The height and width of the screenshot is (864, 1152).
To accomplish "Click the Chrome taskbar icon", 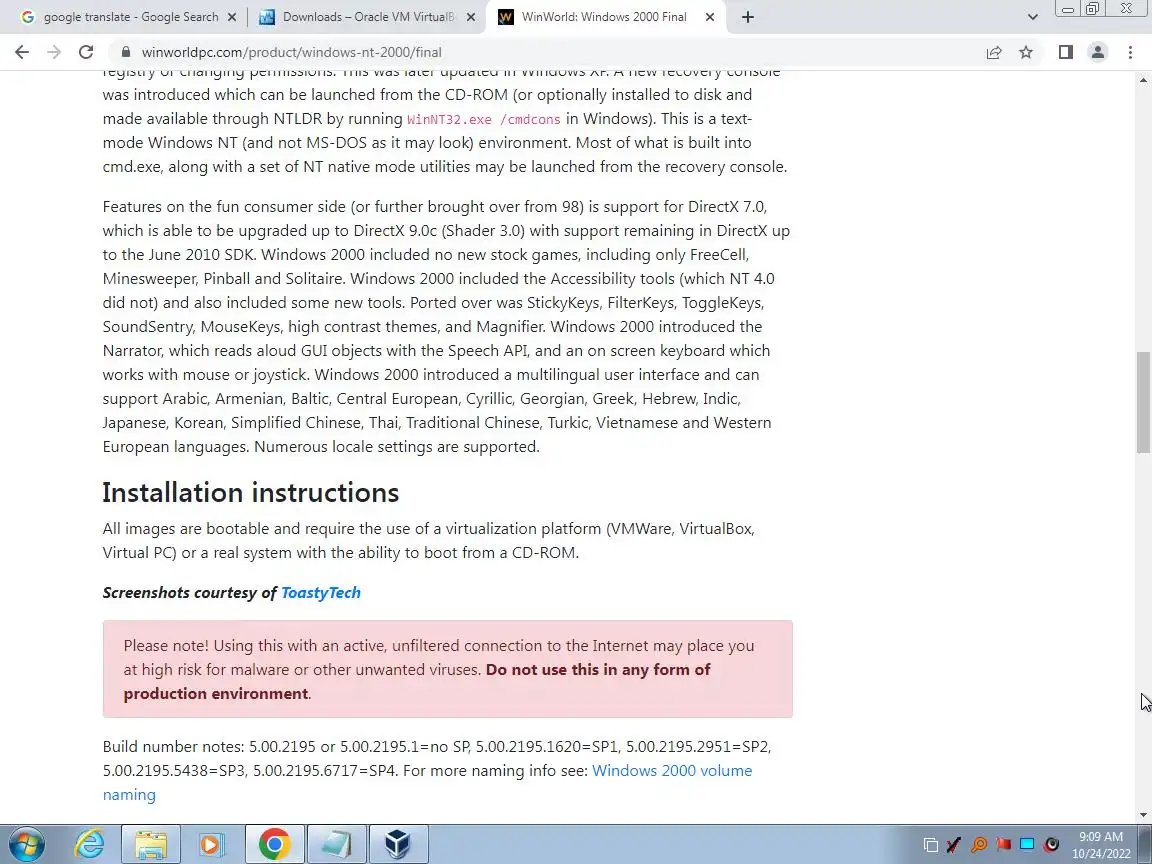I will [274, 844].
